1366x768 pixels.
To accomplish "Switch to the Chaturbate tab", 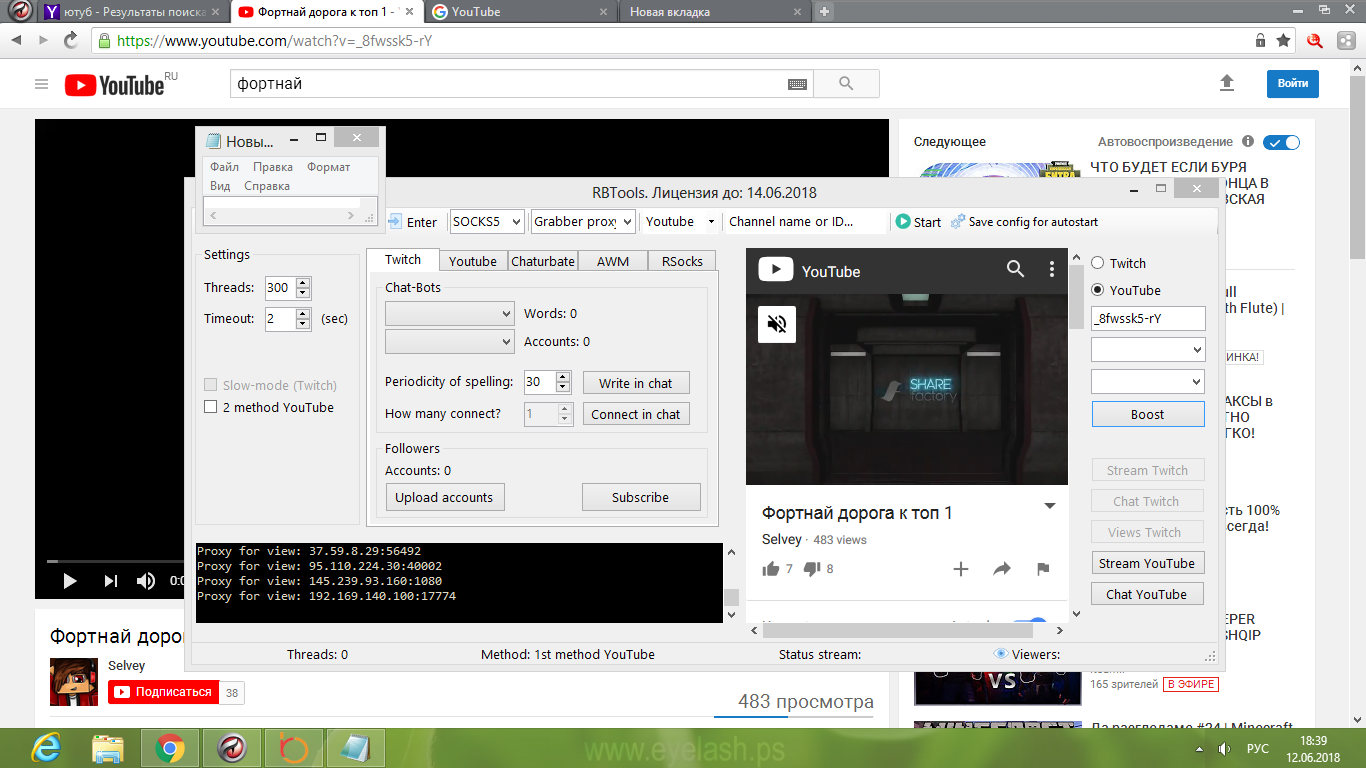I will pyautogui.click(x=543, y=261).
